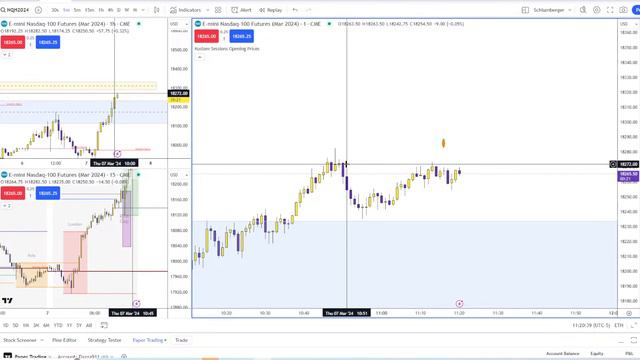Select the 1m timeframe
640x360 pixels.
tap(66, 10)
